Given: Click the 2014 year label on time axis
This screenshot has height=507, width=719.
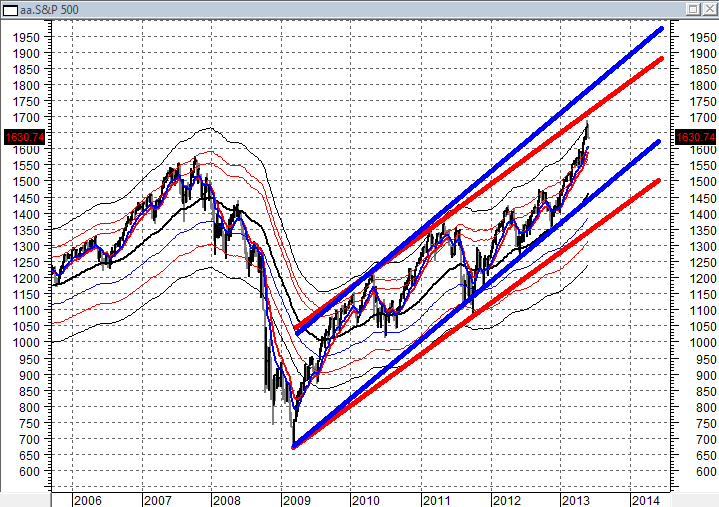Looking at the screenshot, I should point(645,500).
